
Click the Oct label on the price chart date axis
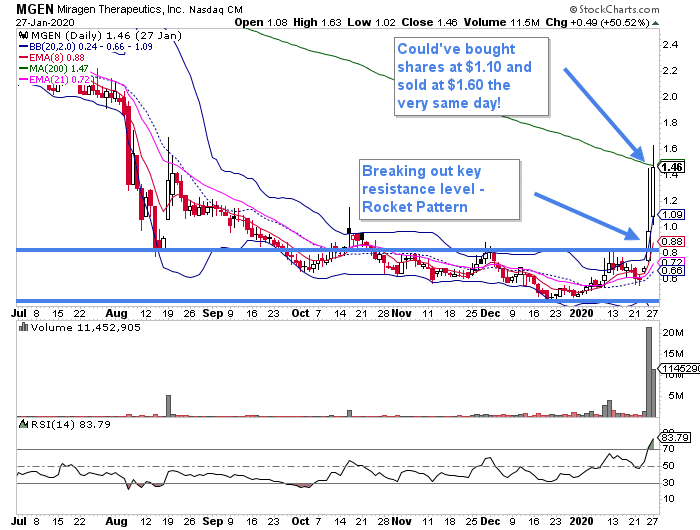click(x=300, y=313)
